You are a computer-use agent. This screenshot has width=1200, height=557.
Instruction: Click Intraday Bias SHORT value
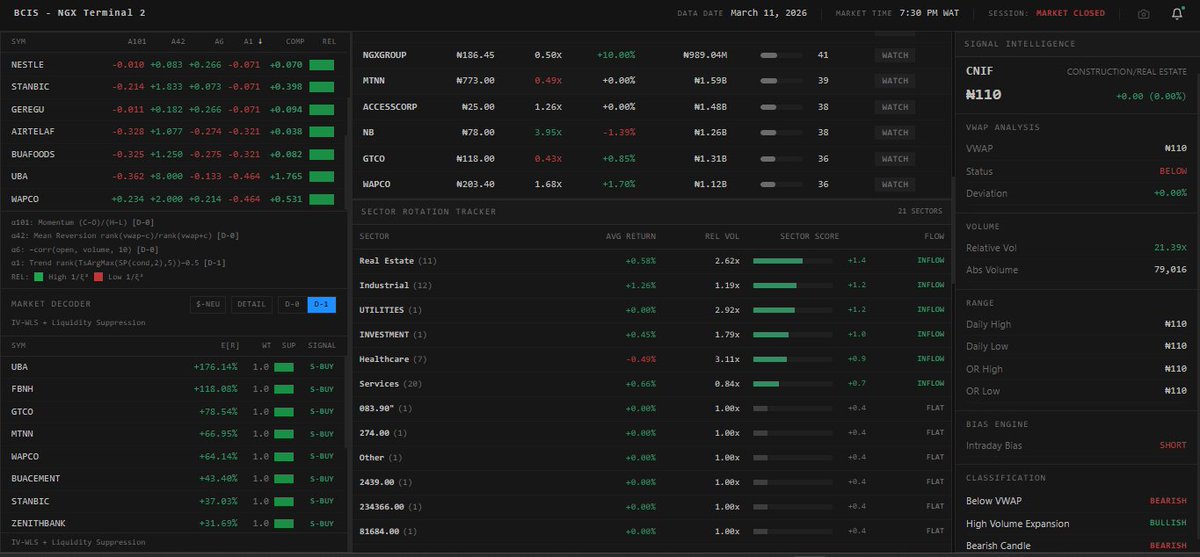click(1173, 445)
